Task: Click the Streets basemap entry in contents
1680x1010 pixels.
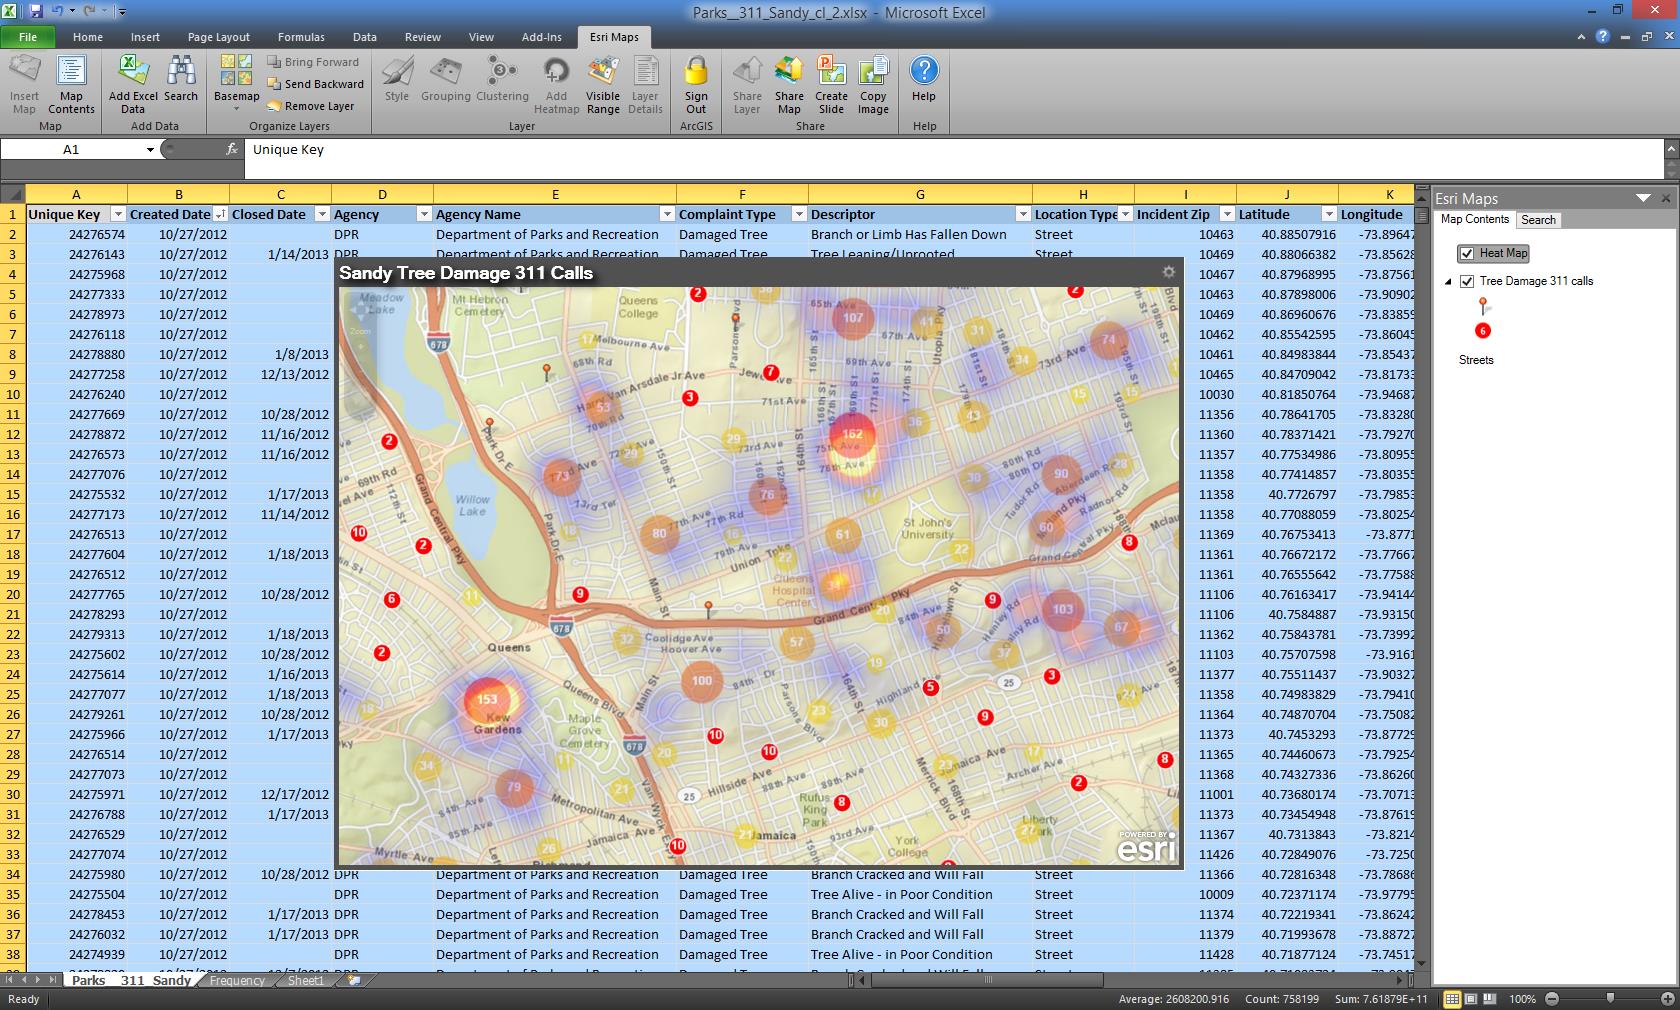Action: pyautogui.click(x=1476, y=360)
